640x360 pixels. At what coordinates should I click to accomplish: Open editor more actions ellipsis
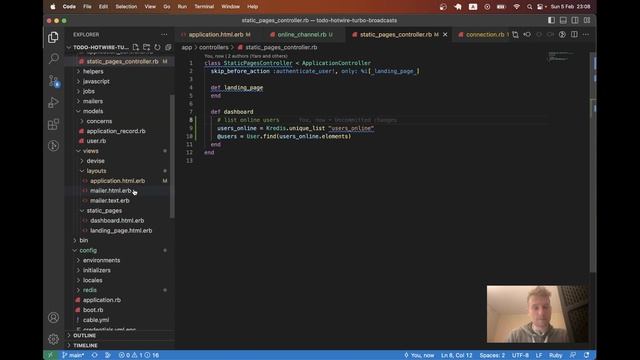pos(586,35)
